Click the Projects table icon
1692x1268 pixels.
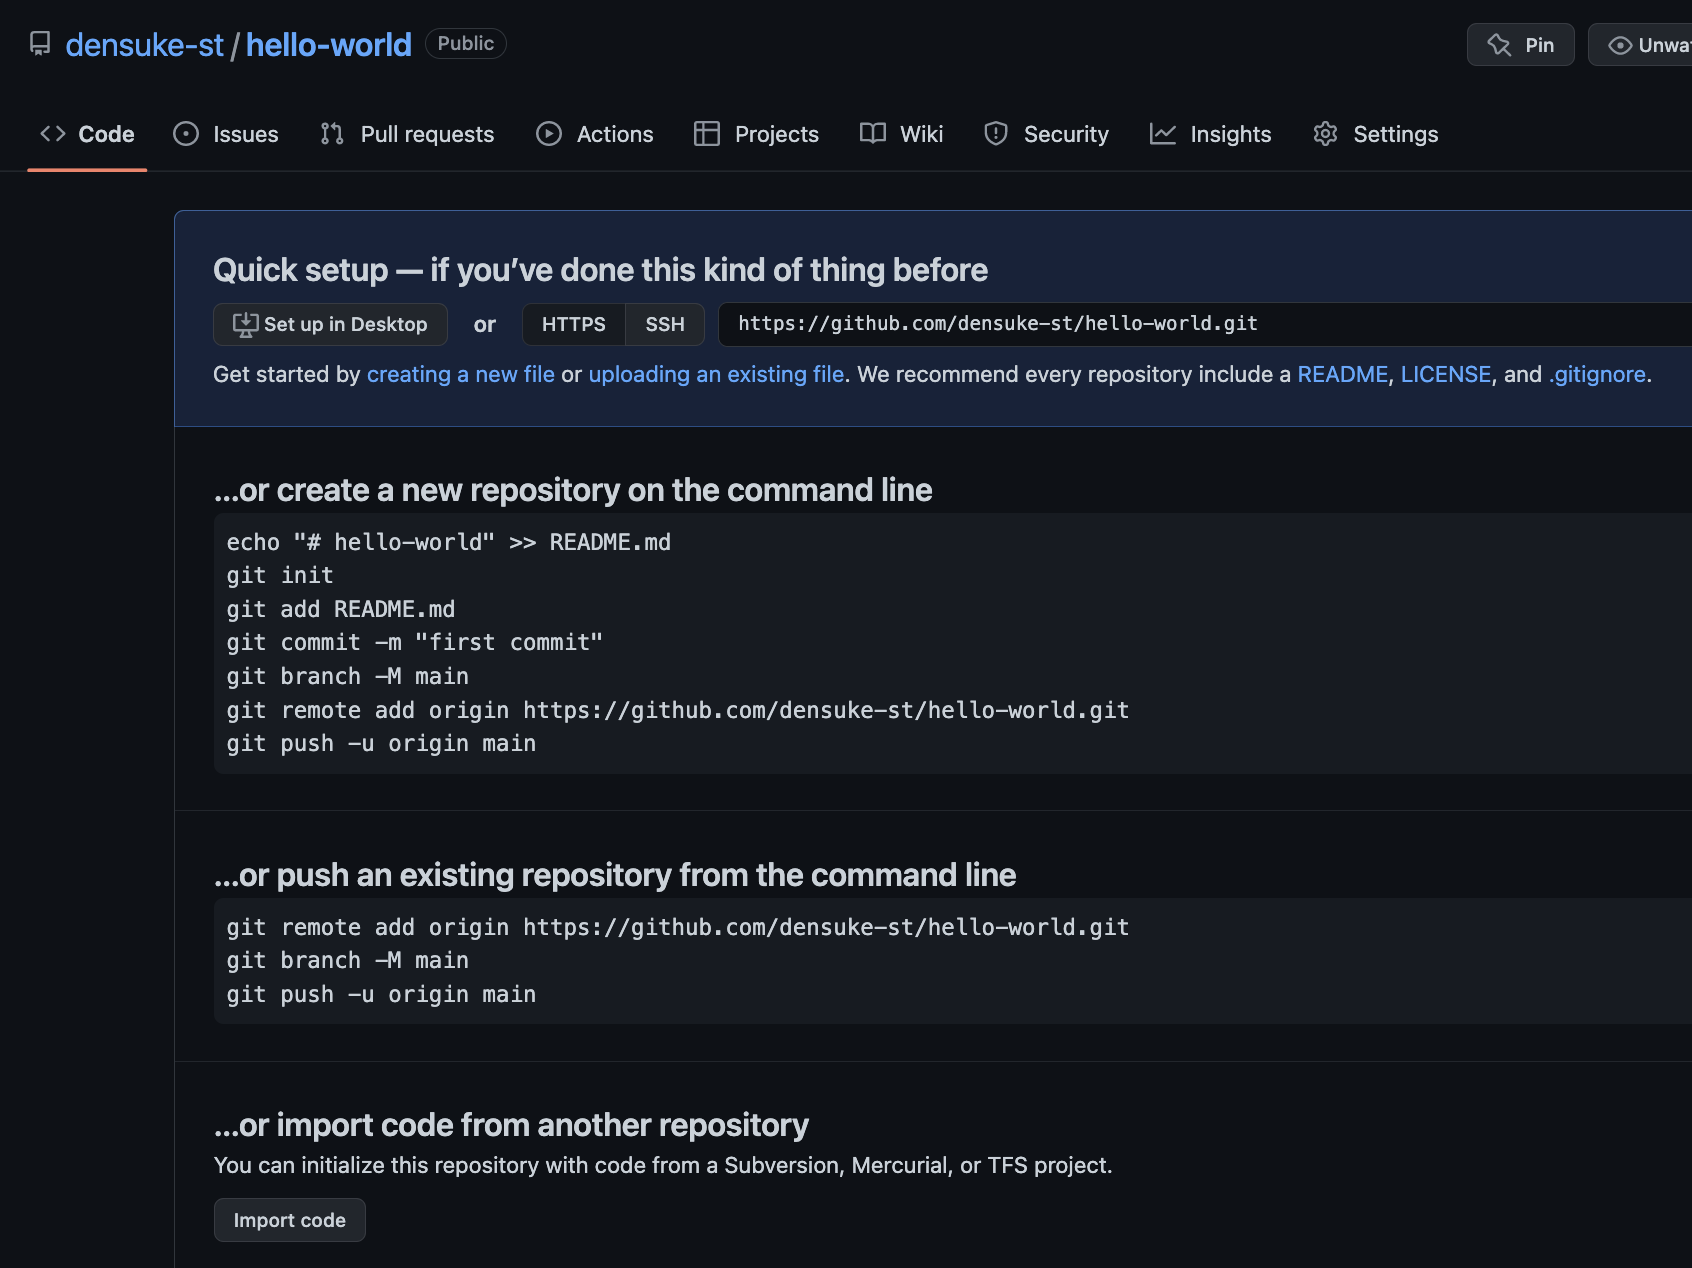tap(707, 134)
